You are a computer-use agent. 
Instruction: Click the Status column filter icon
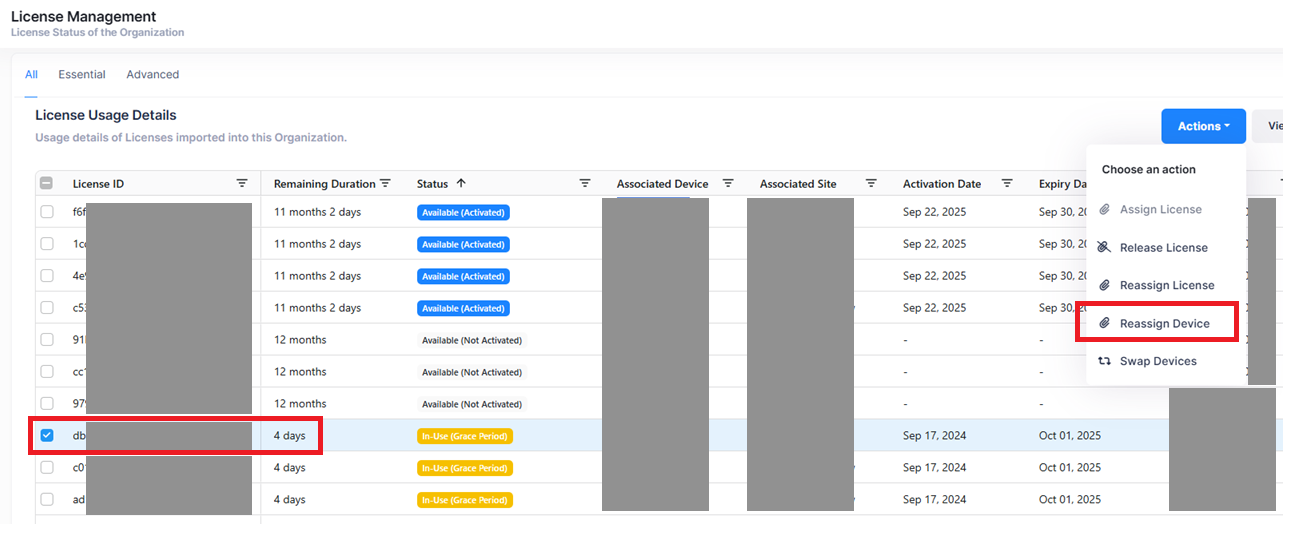pos(585,184)
